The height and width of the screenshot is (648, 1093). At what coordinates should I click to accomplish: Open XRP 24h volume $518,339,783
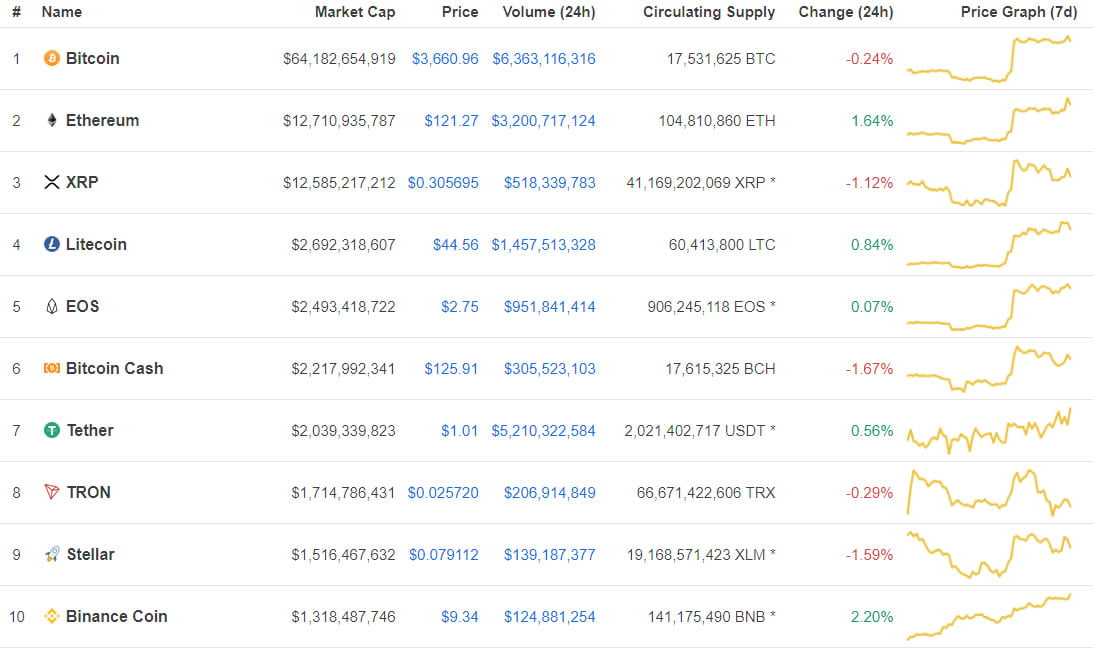click(550, 183)
